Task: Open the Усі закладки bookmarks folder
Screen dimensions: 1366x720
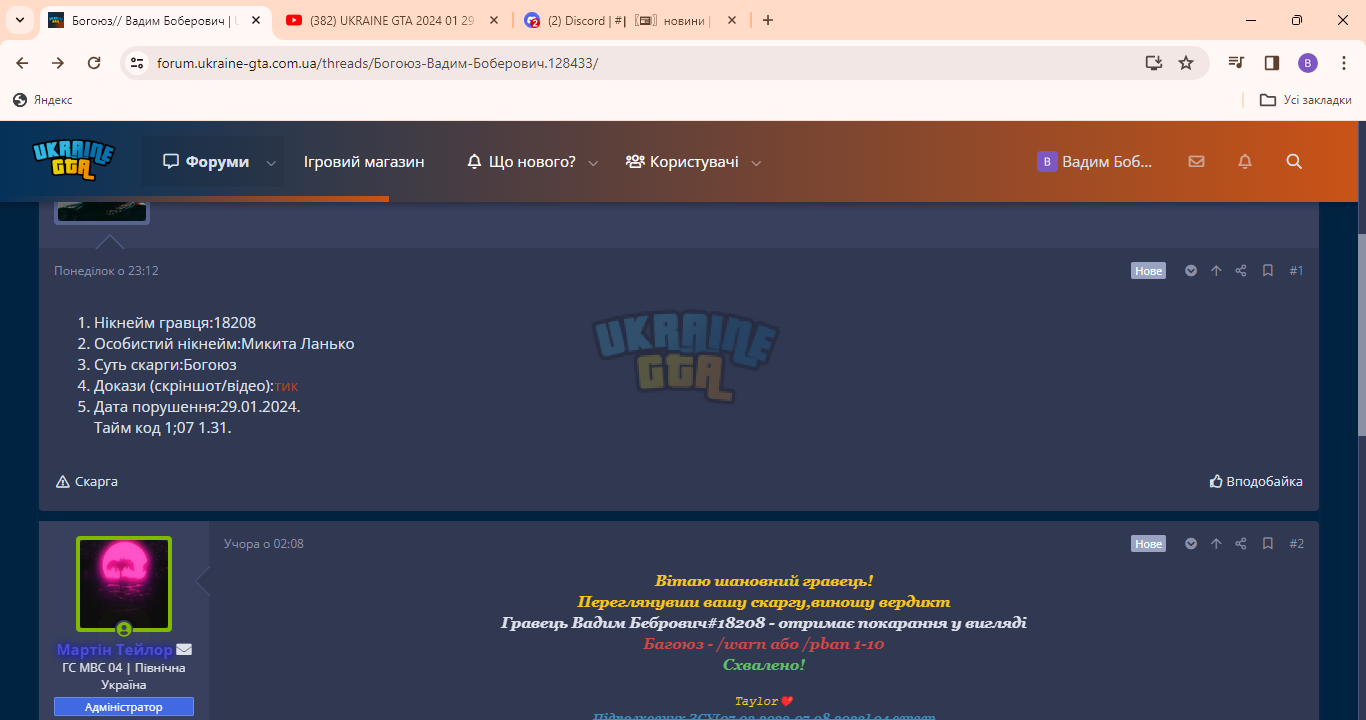Action: [1306, 100]
